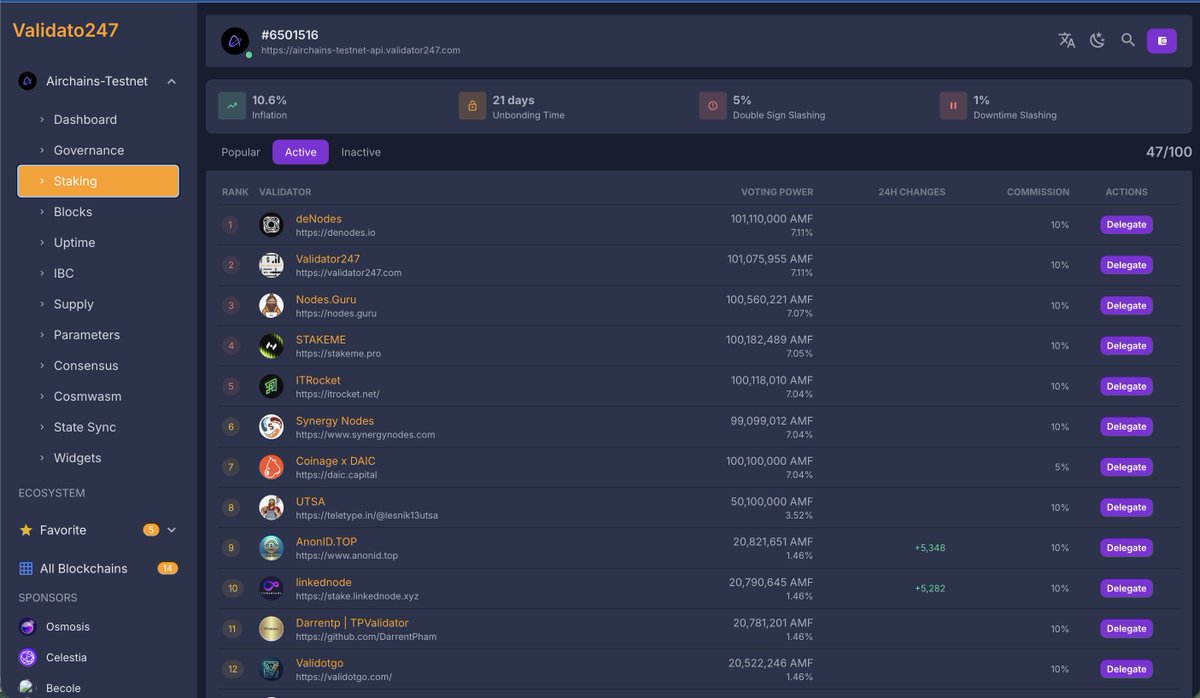Open the purple wallet button

point(1162,40)
